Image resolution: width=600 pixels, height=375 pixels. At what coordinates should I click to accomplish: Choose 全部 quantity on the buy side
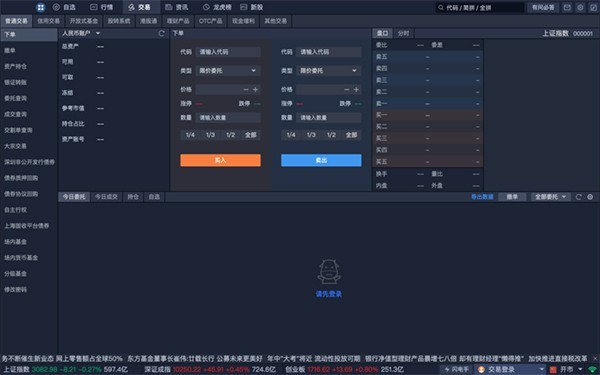click(251, 135)
